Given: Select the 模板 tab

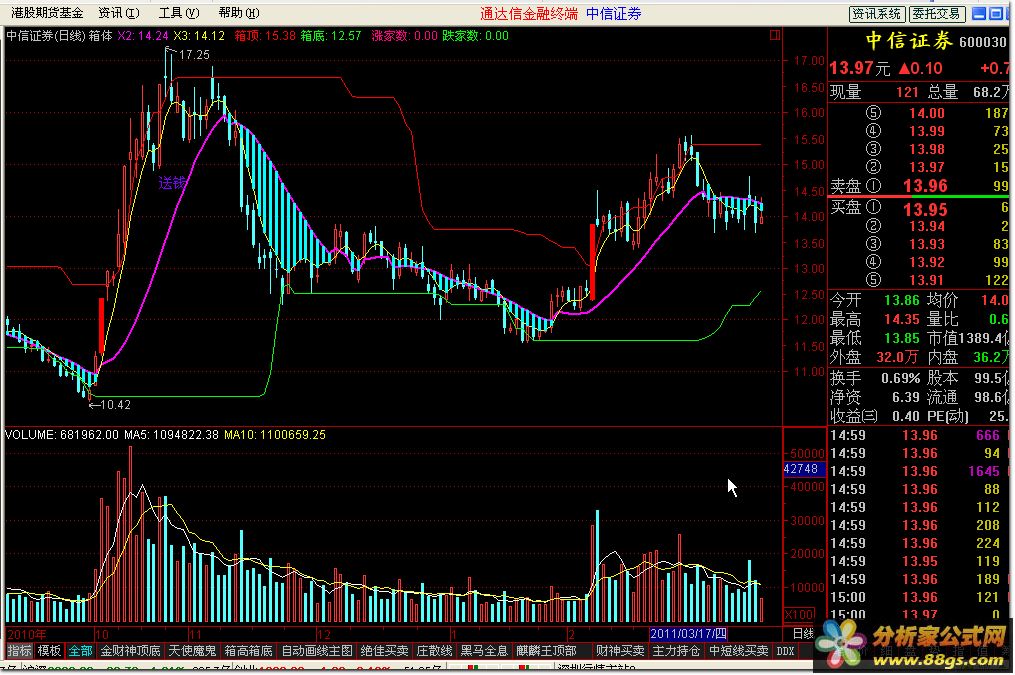Looking at the screenshot, I should [x=49, y=650].
